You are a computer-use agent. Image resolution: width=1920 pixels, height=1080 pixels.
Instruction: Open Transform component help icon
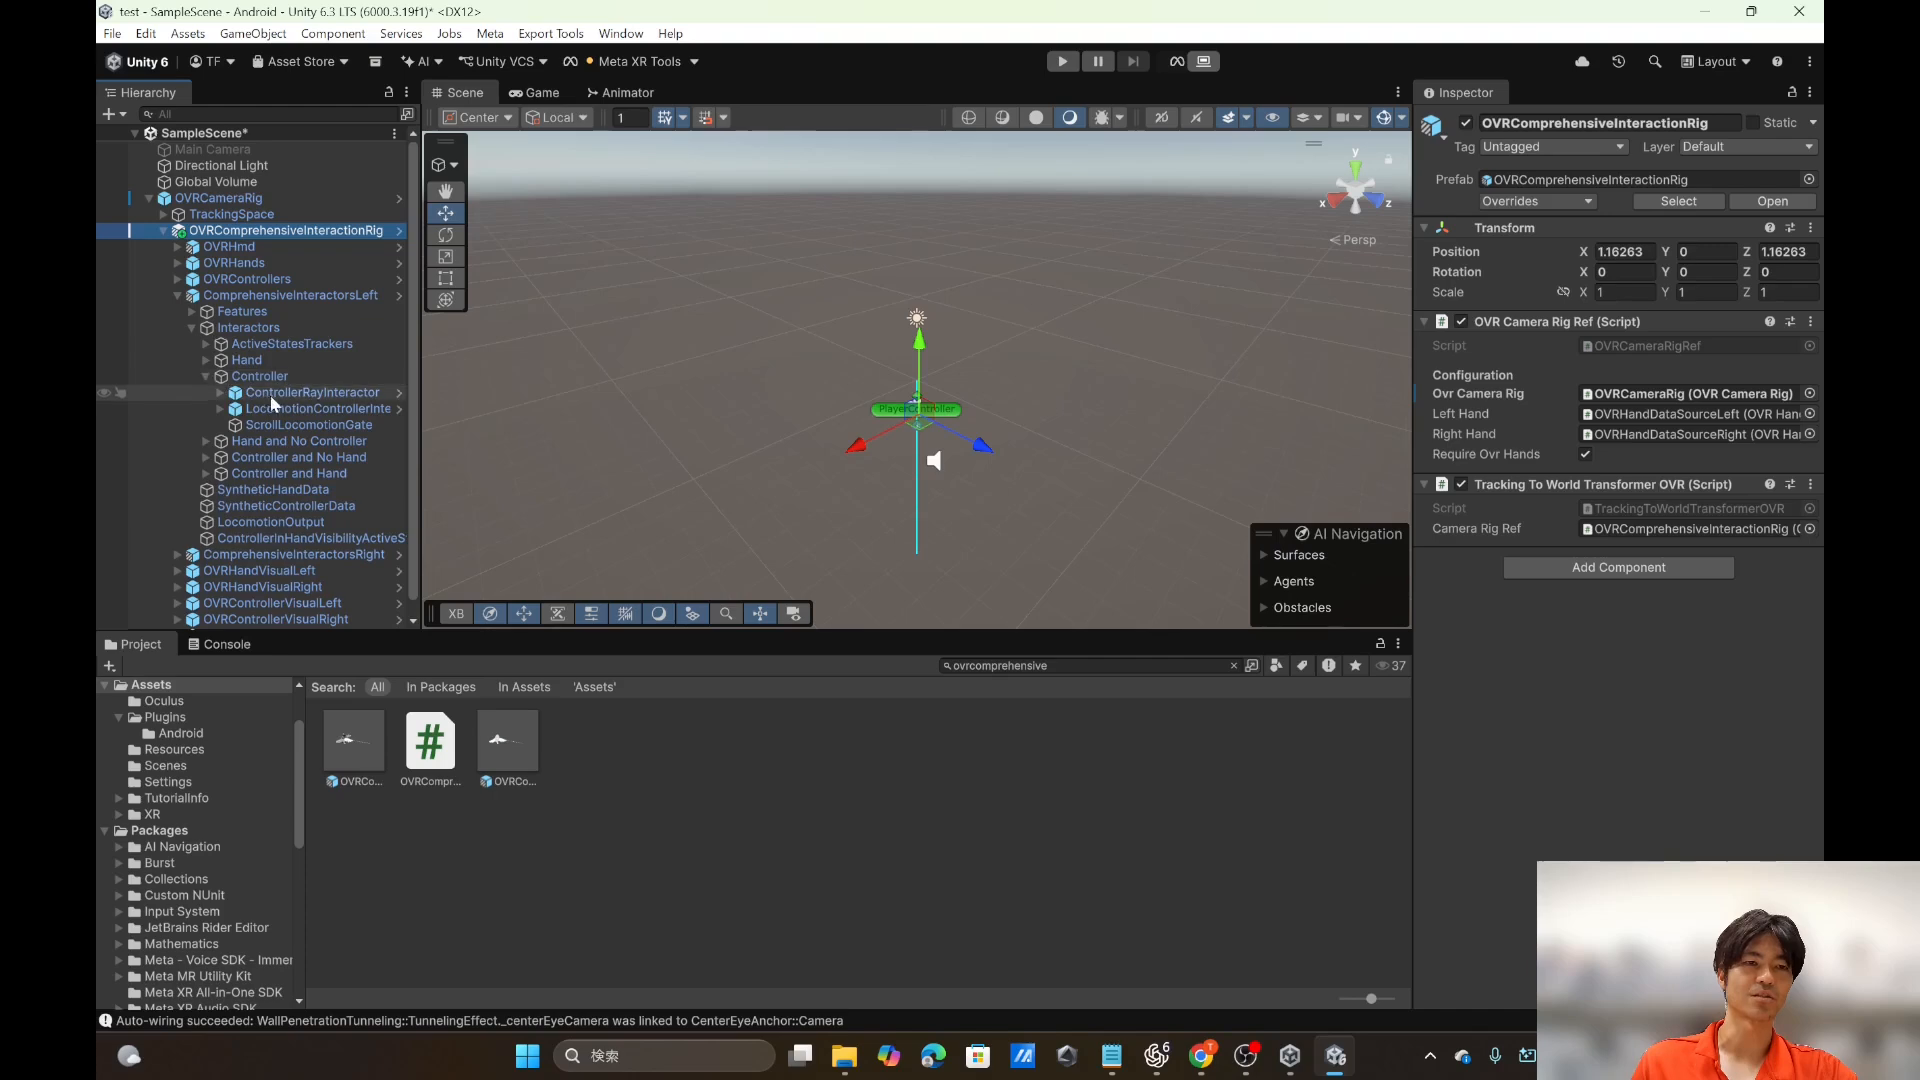1770,228
